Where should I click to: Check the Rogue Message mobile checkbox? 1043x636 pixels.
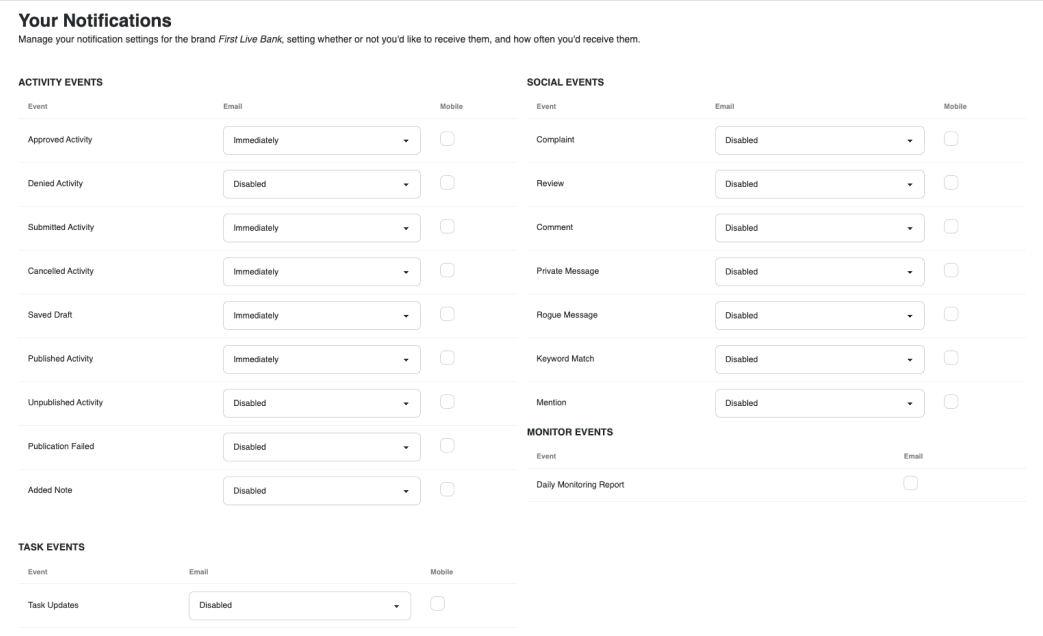pos(951,314)
